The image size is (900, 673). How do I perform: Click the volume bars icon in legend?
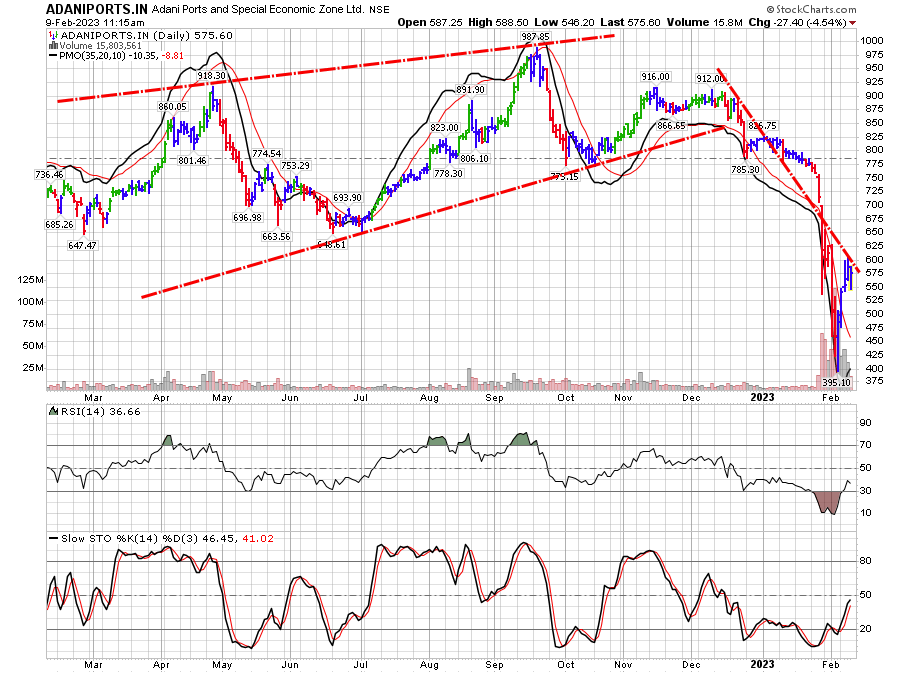tap(52, 45)
